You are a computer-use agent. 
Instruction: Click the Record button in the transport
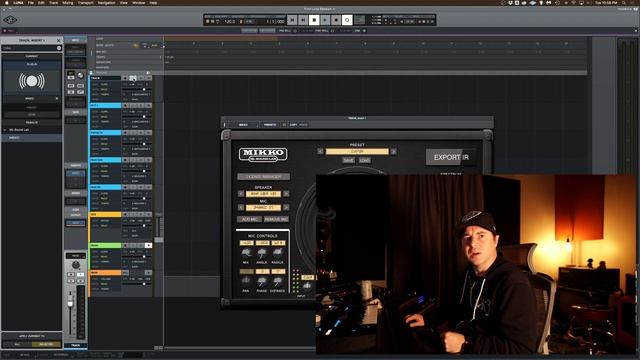(x=336, y=20)
